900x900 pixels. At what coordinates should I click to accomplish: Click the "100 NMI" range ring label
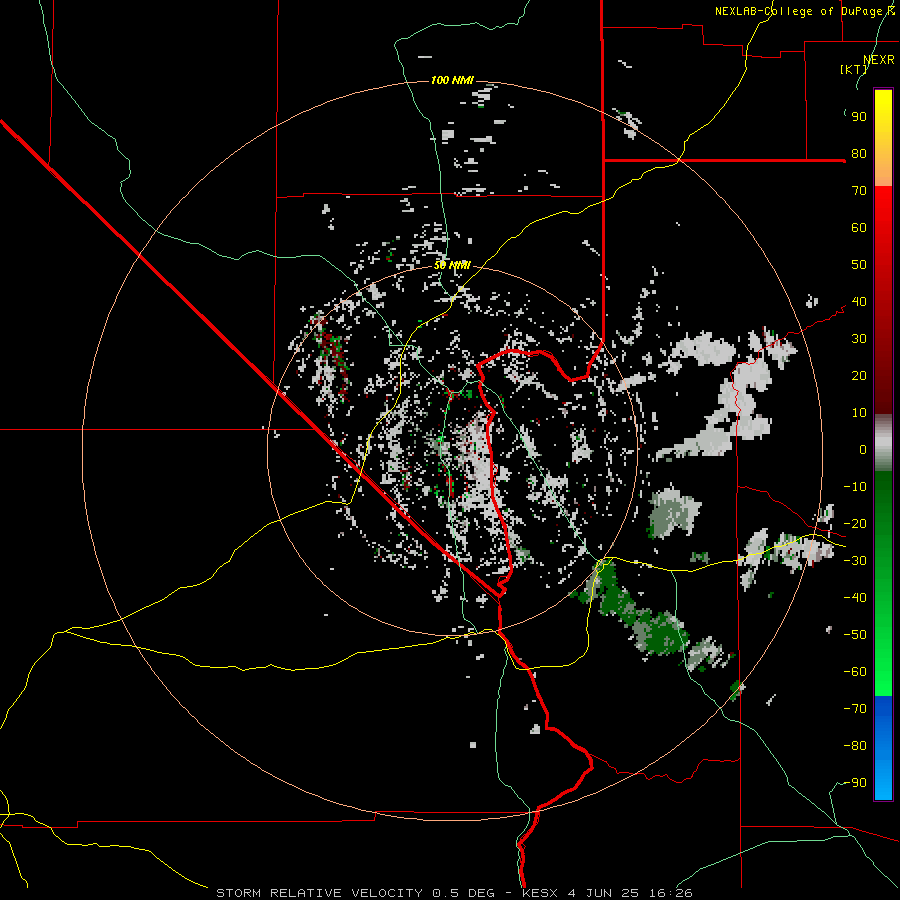coord(452,80)
